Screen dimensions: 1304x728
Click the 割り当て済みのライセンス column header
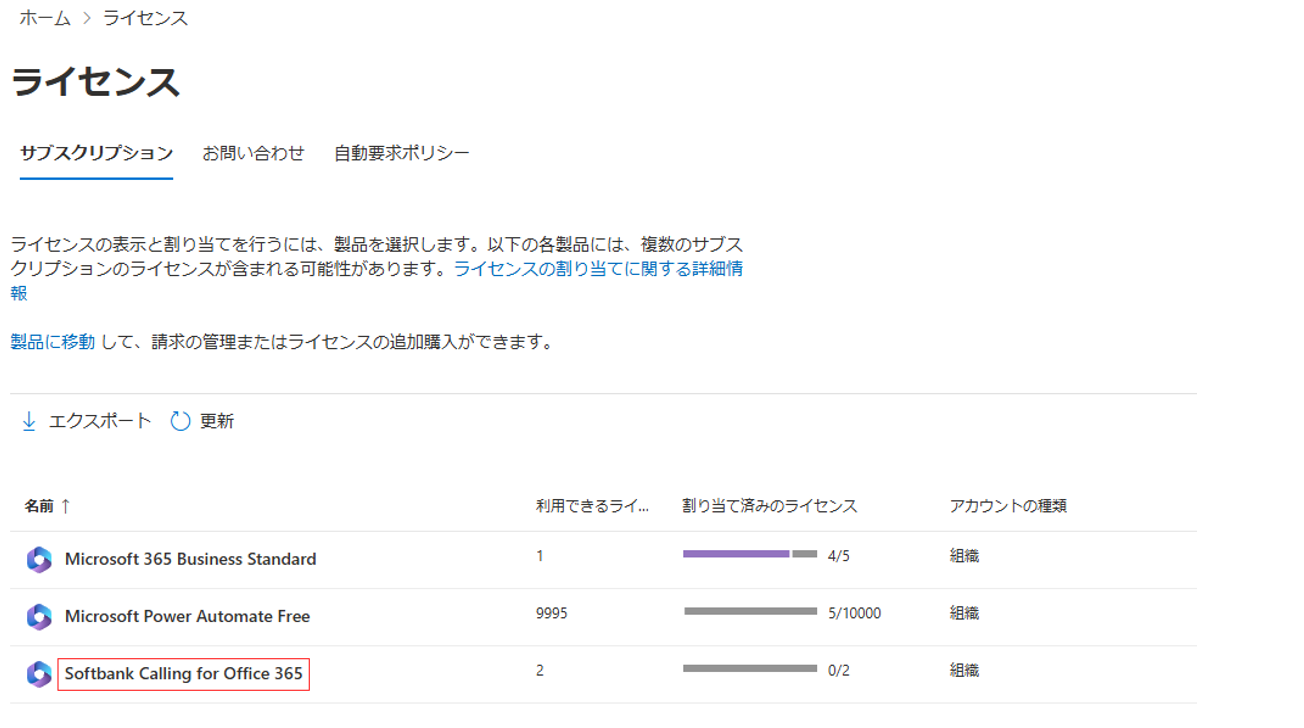(x=770, y=506)
